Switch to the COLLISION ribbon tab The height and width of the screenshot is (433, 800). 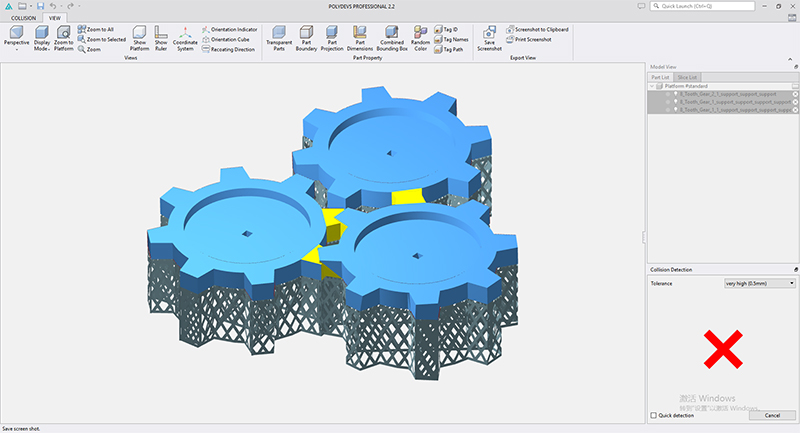tap(23, 18)
